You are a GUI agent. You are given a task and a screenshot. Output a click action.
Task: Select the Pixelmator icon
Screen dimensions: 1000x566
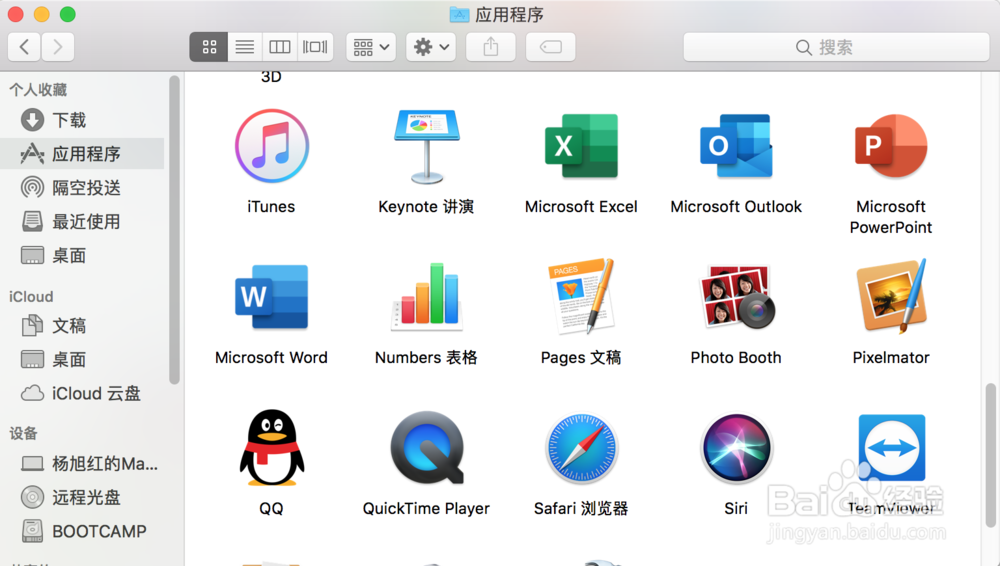(x=891, y=297)
